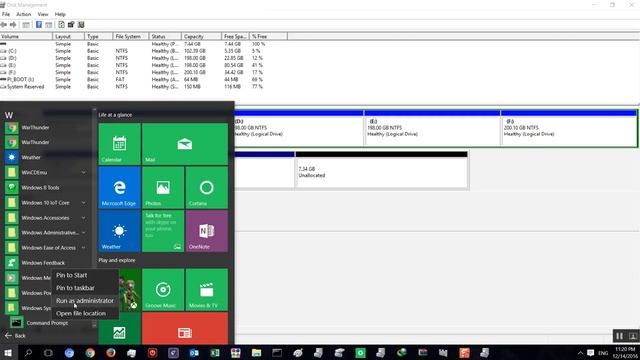Click the pause button in recorder overlay
Screen dimensions: 640x360
pos(619,336)
